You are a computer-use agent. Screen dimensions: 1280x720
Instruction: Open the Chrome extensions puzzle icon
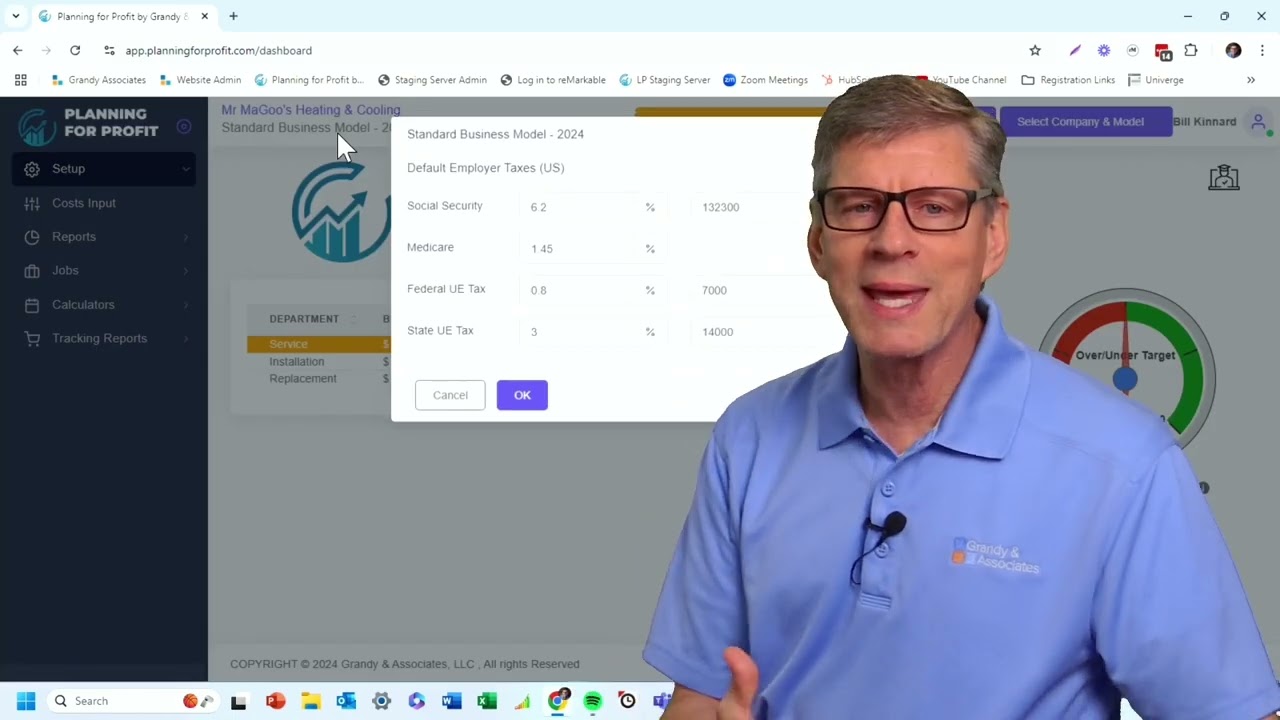(x=1191, y=50)
